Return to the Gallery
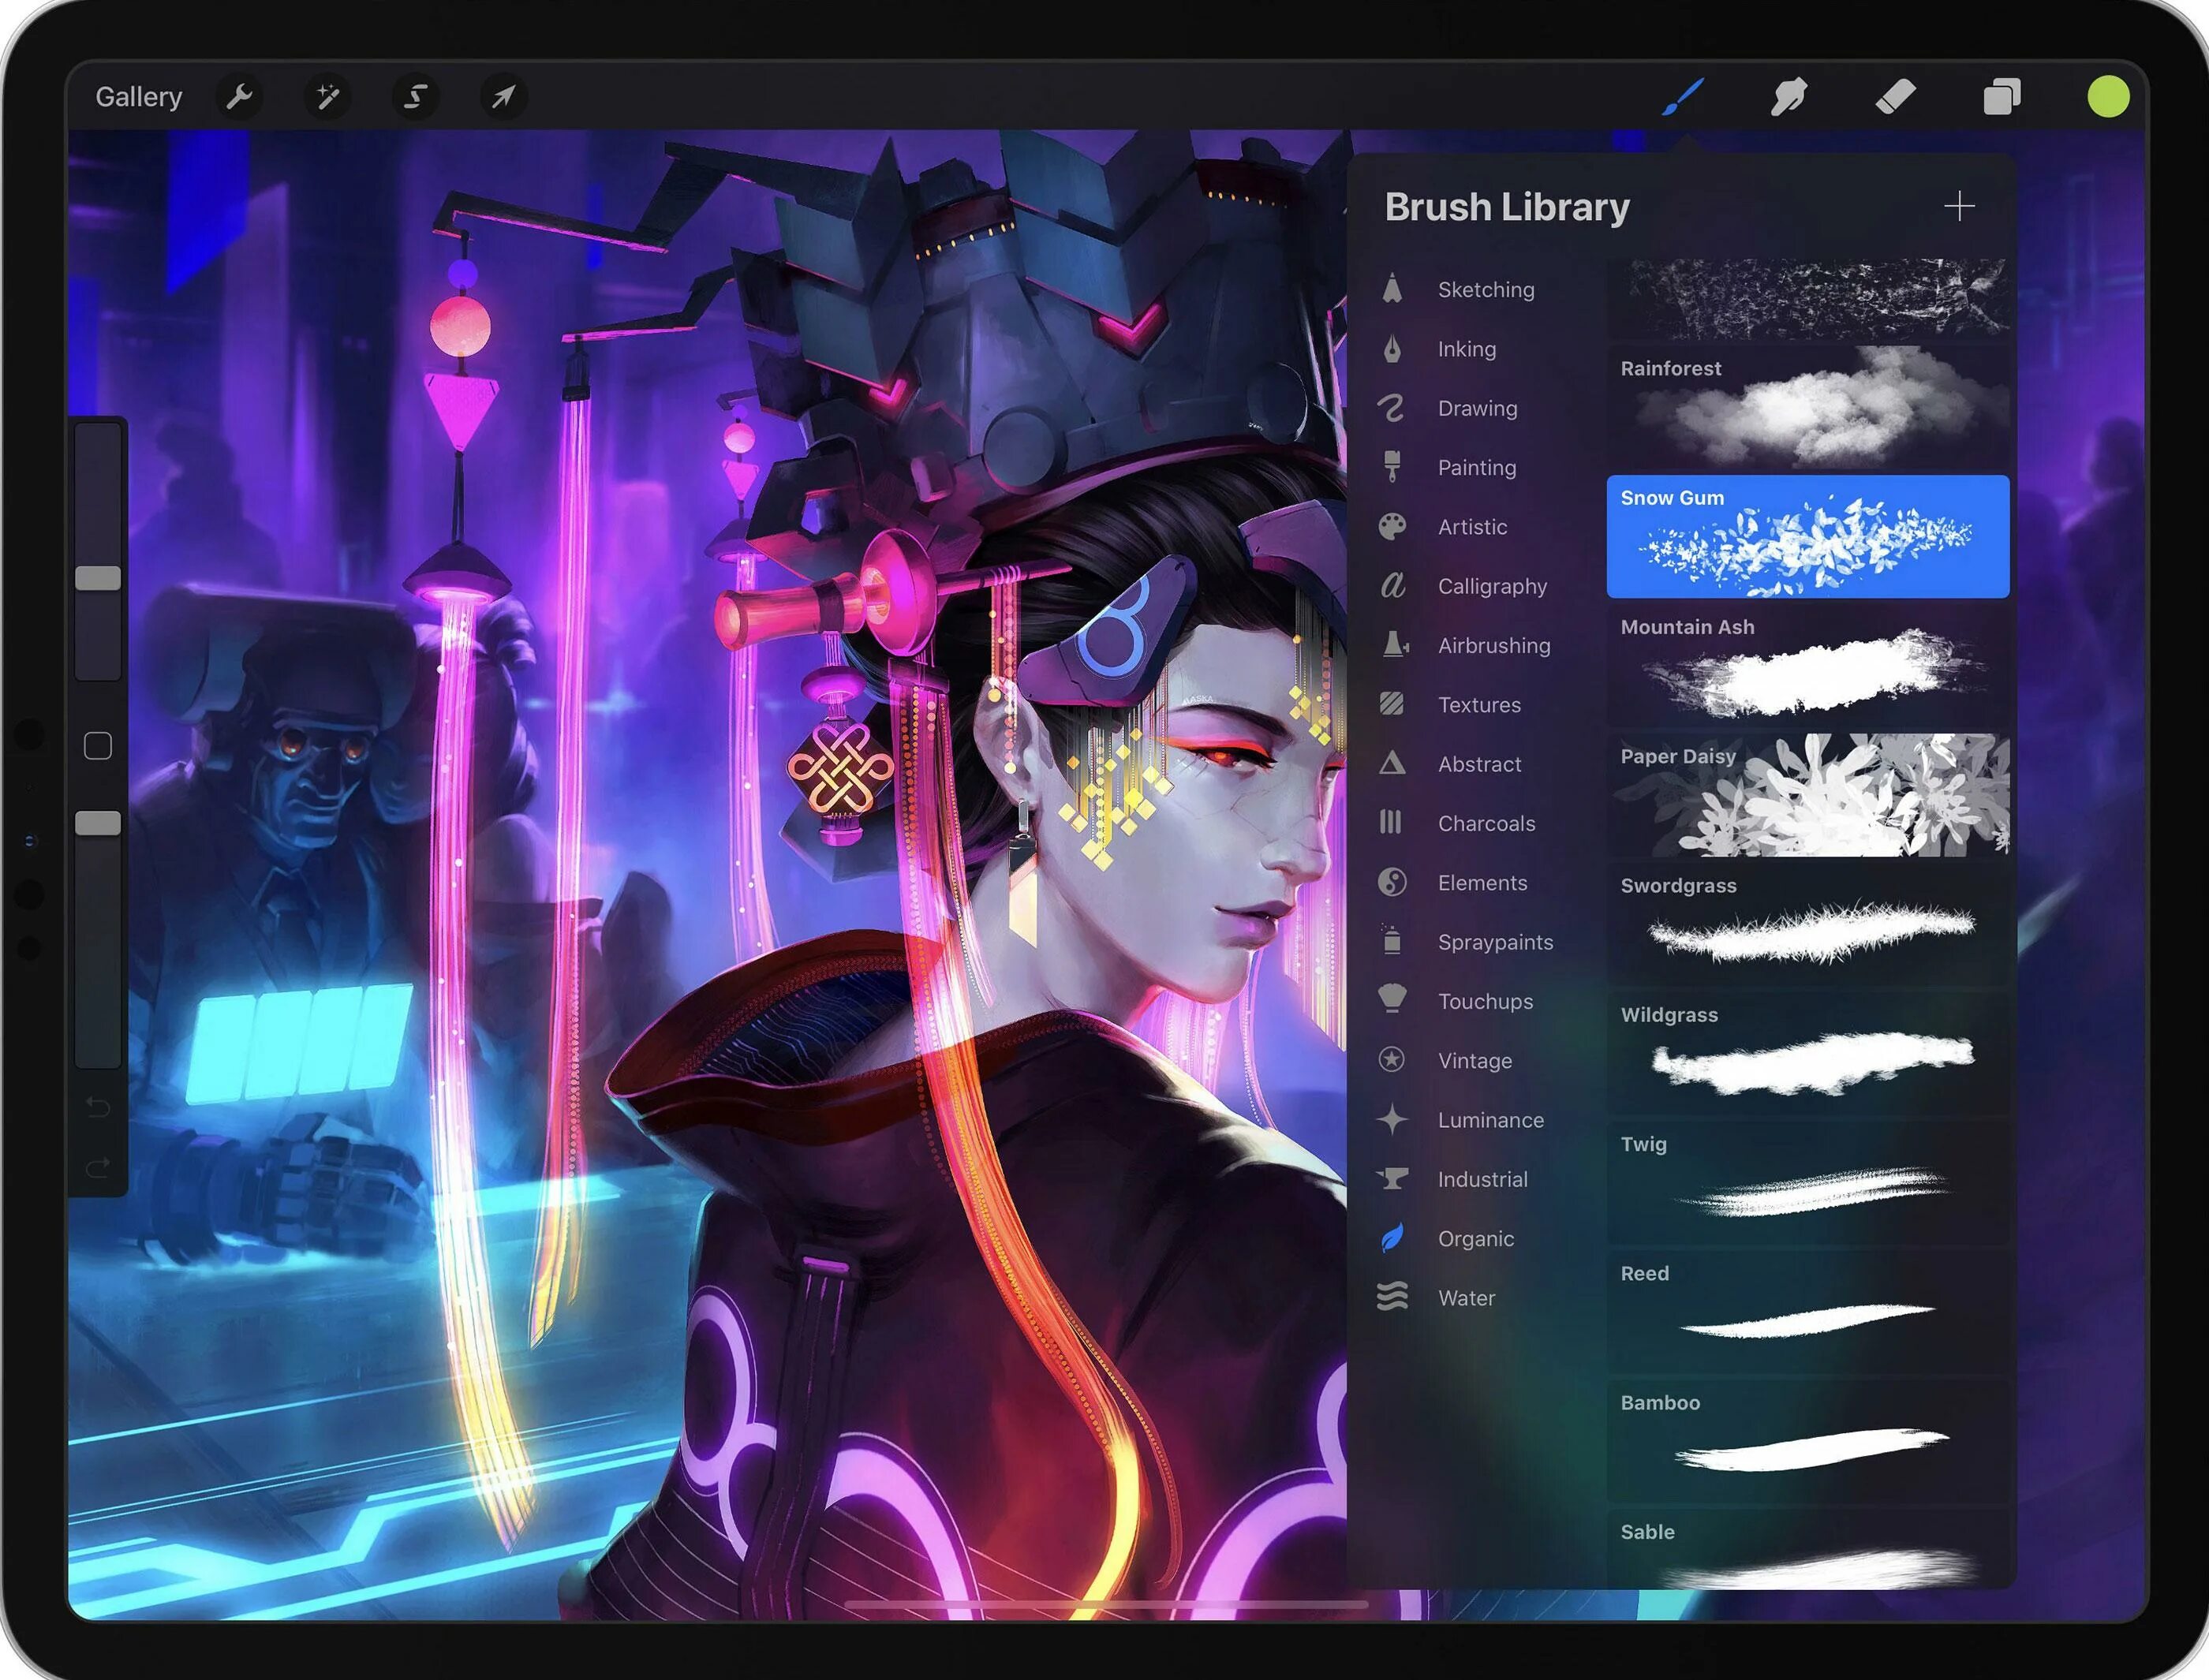 pos(138,97)
